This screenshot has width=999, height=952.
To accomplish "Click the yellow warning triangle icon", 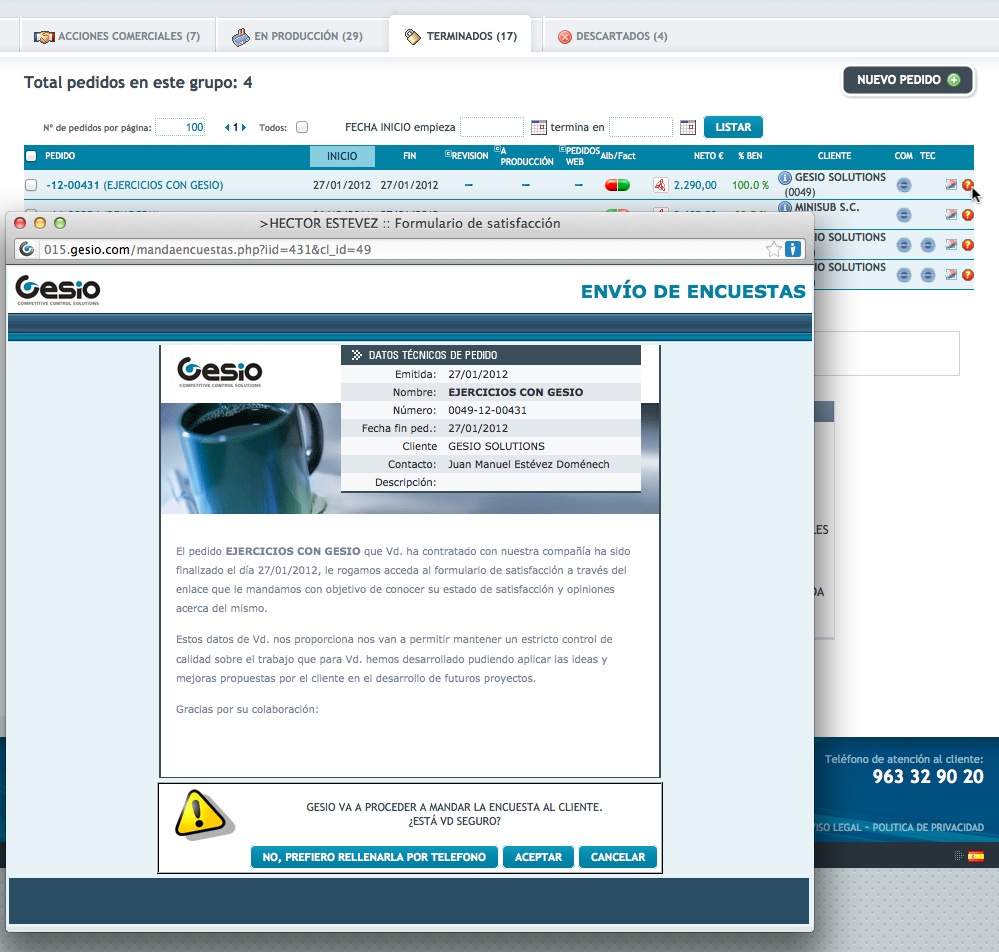I will [203, 814].
